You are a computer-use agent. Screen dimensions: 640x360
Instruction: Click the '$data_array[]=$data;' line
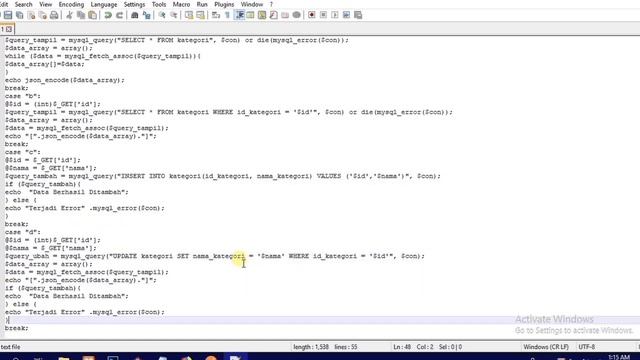point(44,64)
